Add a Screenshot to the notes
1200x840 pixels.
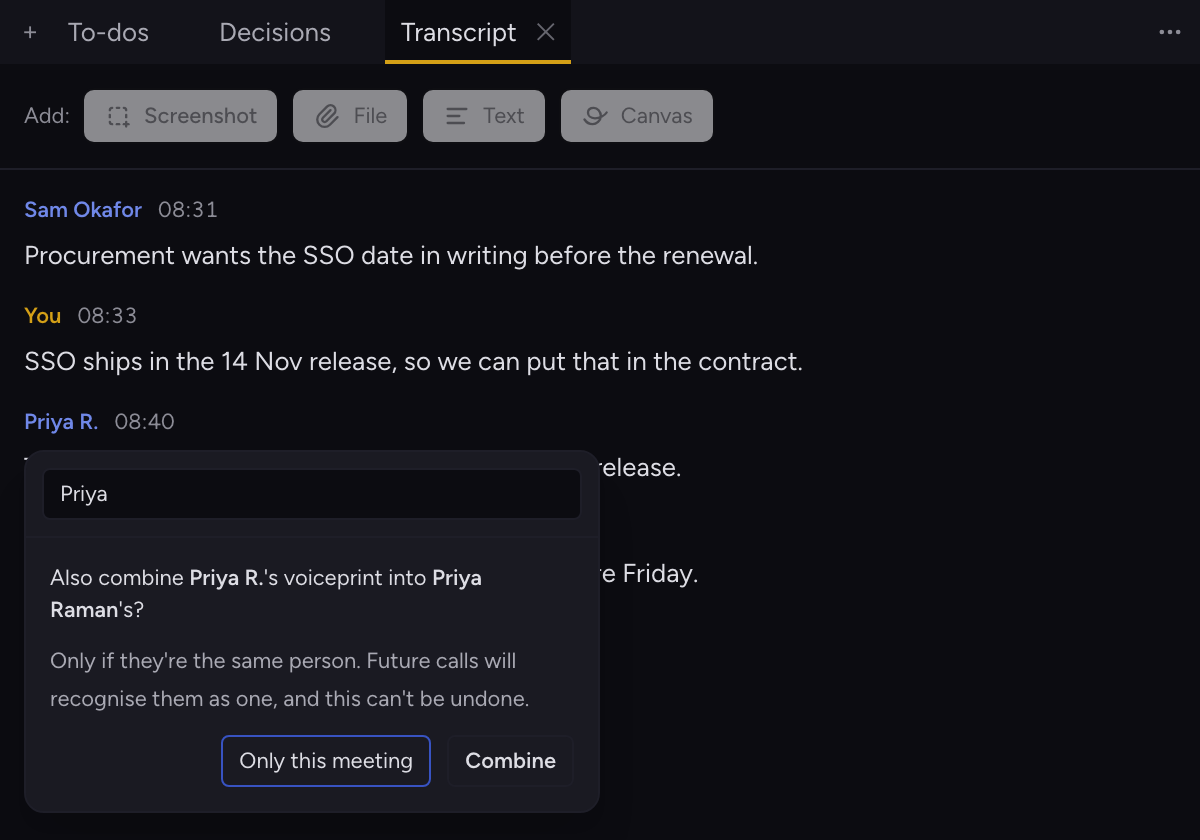[x=180, y=116]
